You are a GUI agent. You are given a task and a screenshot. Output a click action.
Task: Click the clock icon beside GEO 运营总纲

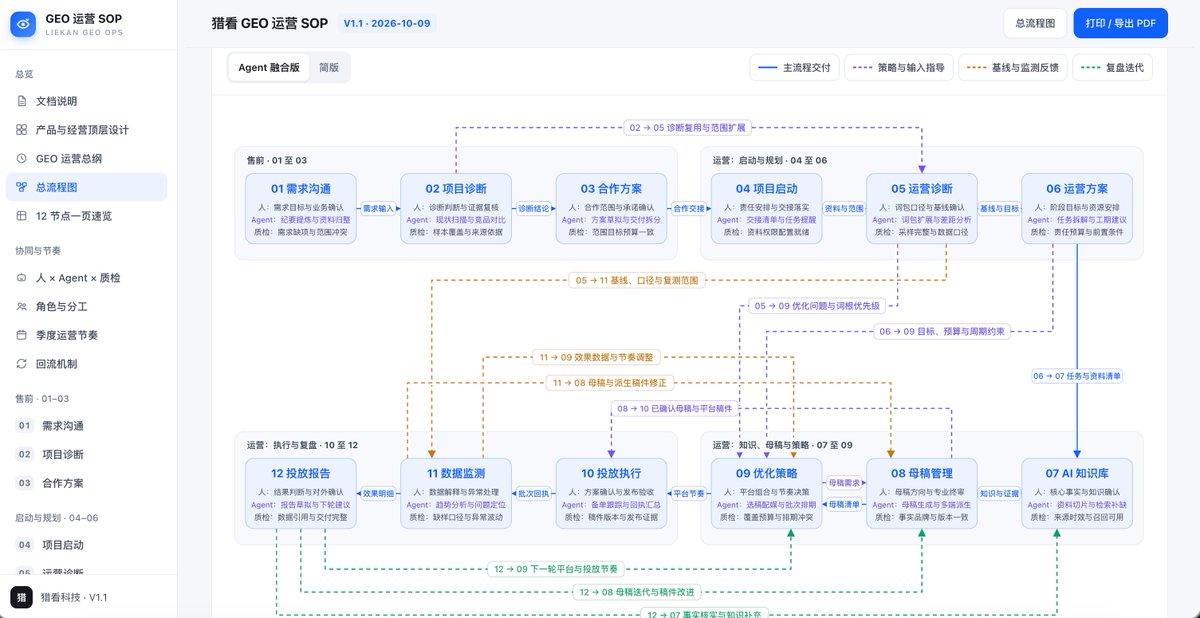[x=22, y=158]
